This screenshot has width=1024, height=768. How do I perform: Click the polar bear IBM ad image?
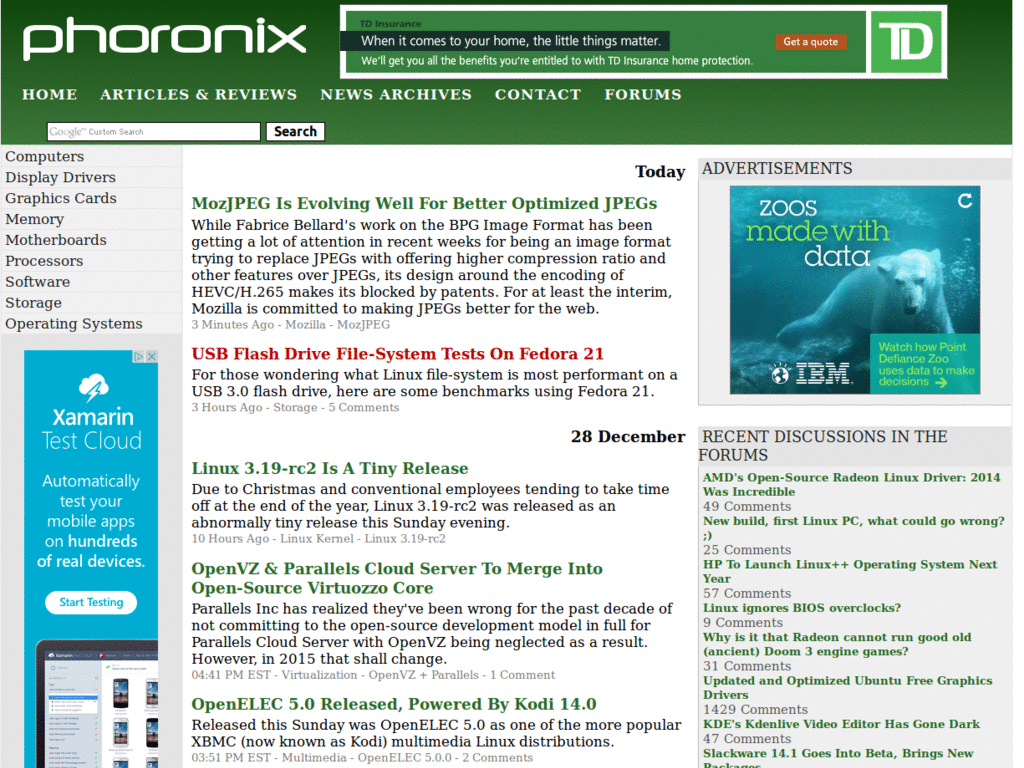[855, 290]
